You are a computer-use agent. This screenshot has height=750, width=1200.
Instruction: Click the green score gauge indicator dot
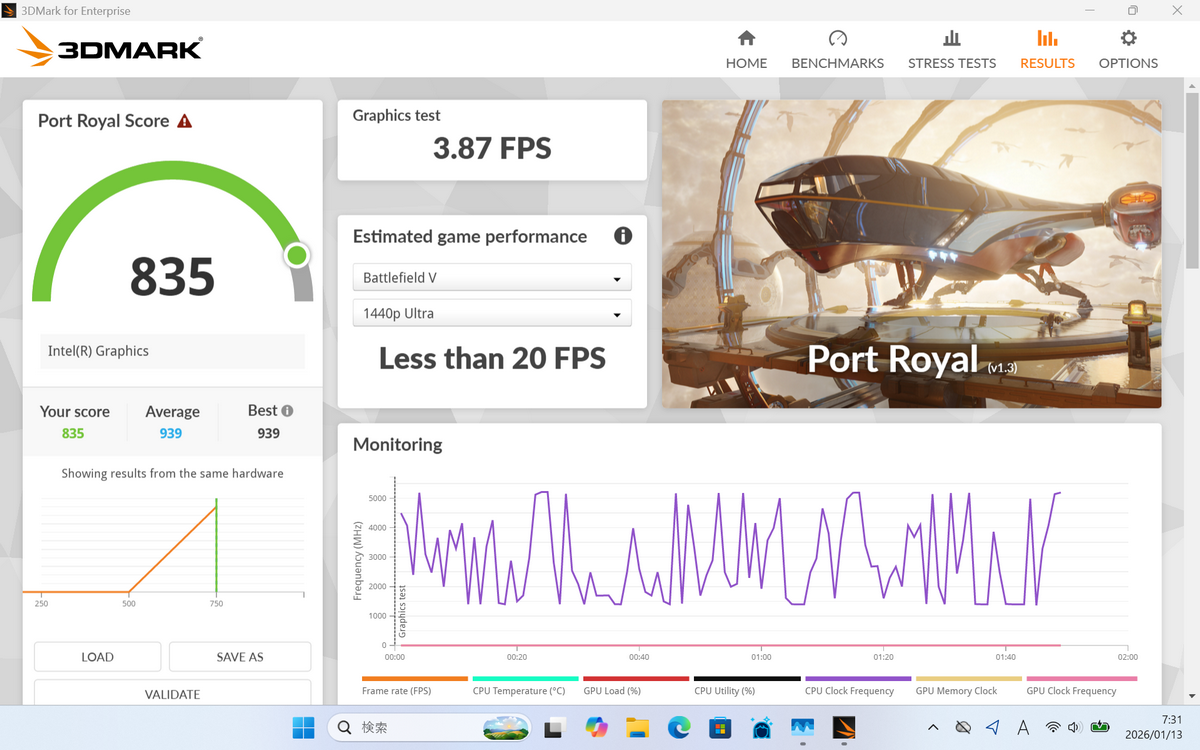coord(296,256)
